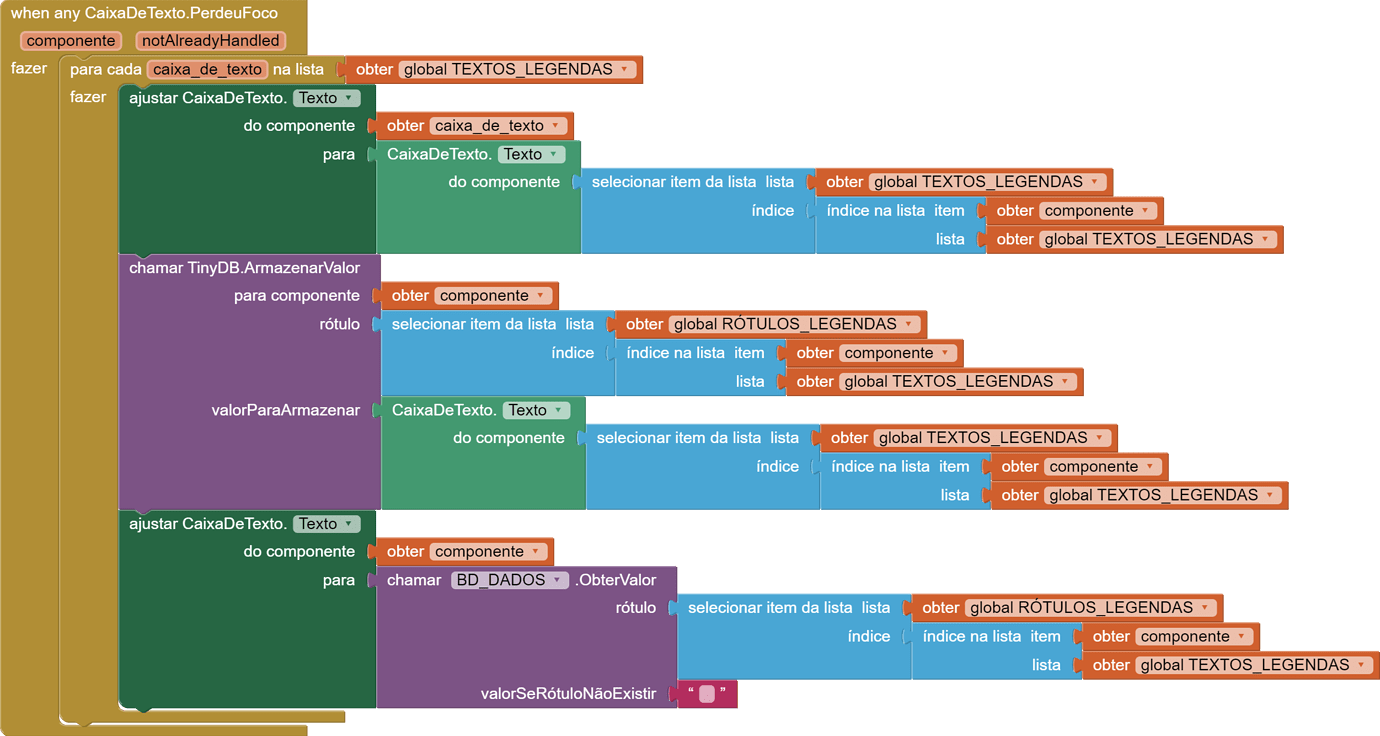Select the when any CaixaDeTexto.PerdeuFoco event block

(144, 14)
